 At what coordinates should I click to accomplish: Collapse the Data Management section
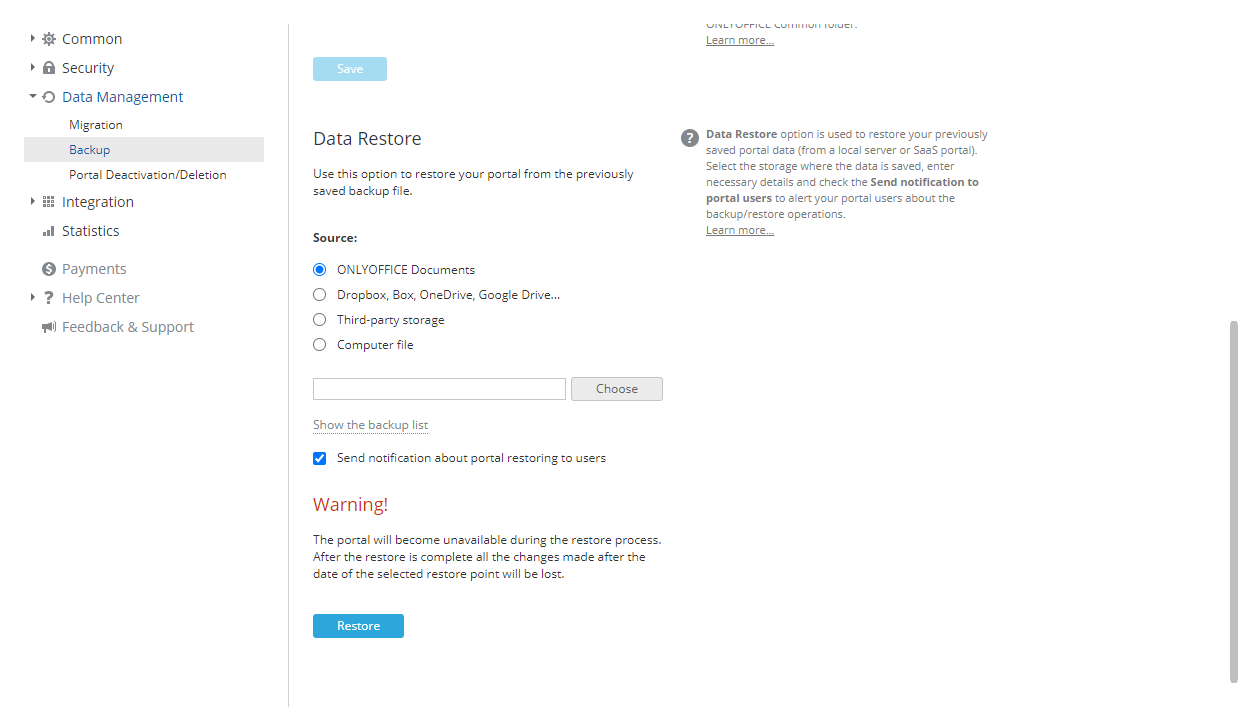point(31,96)
